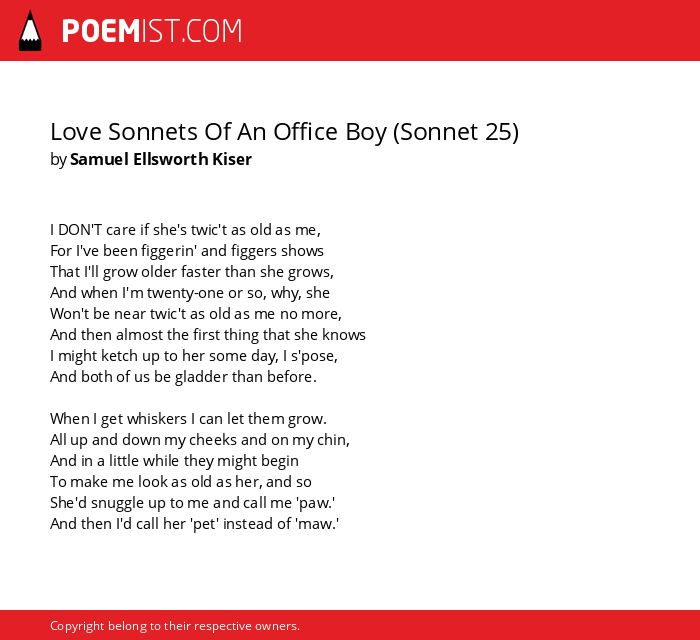Click the poem title Love Sonnets heading
Image resolution: width=700 pixels, height=640 pixels.
tap(284, 132)
